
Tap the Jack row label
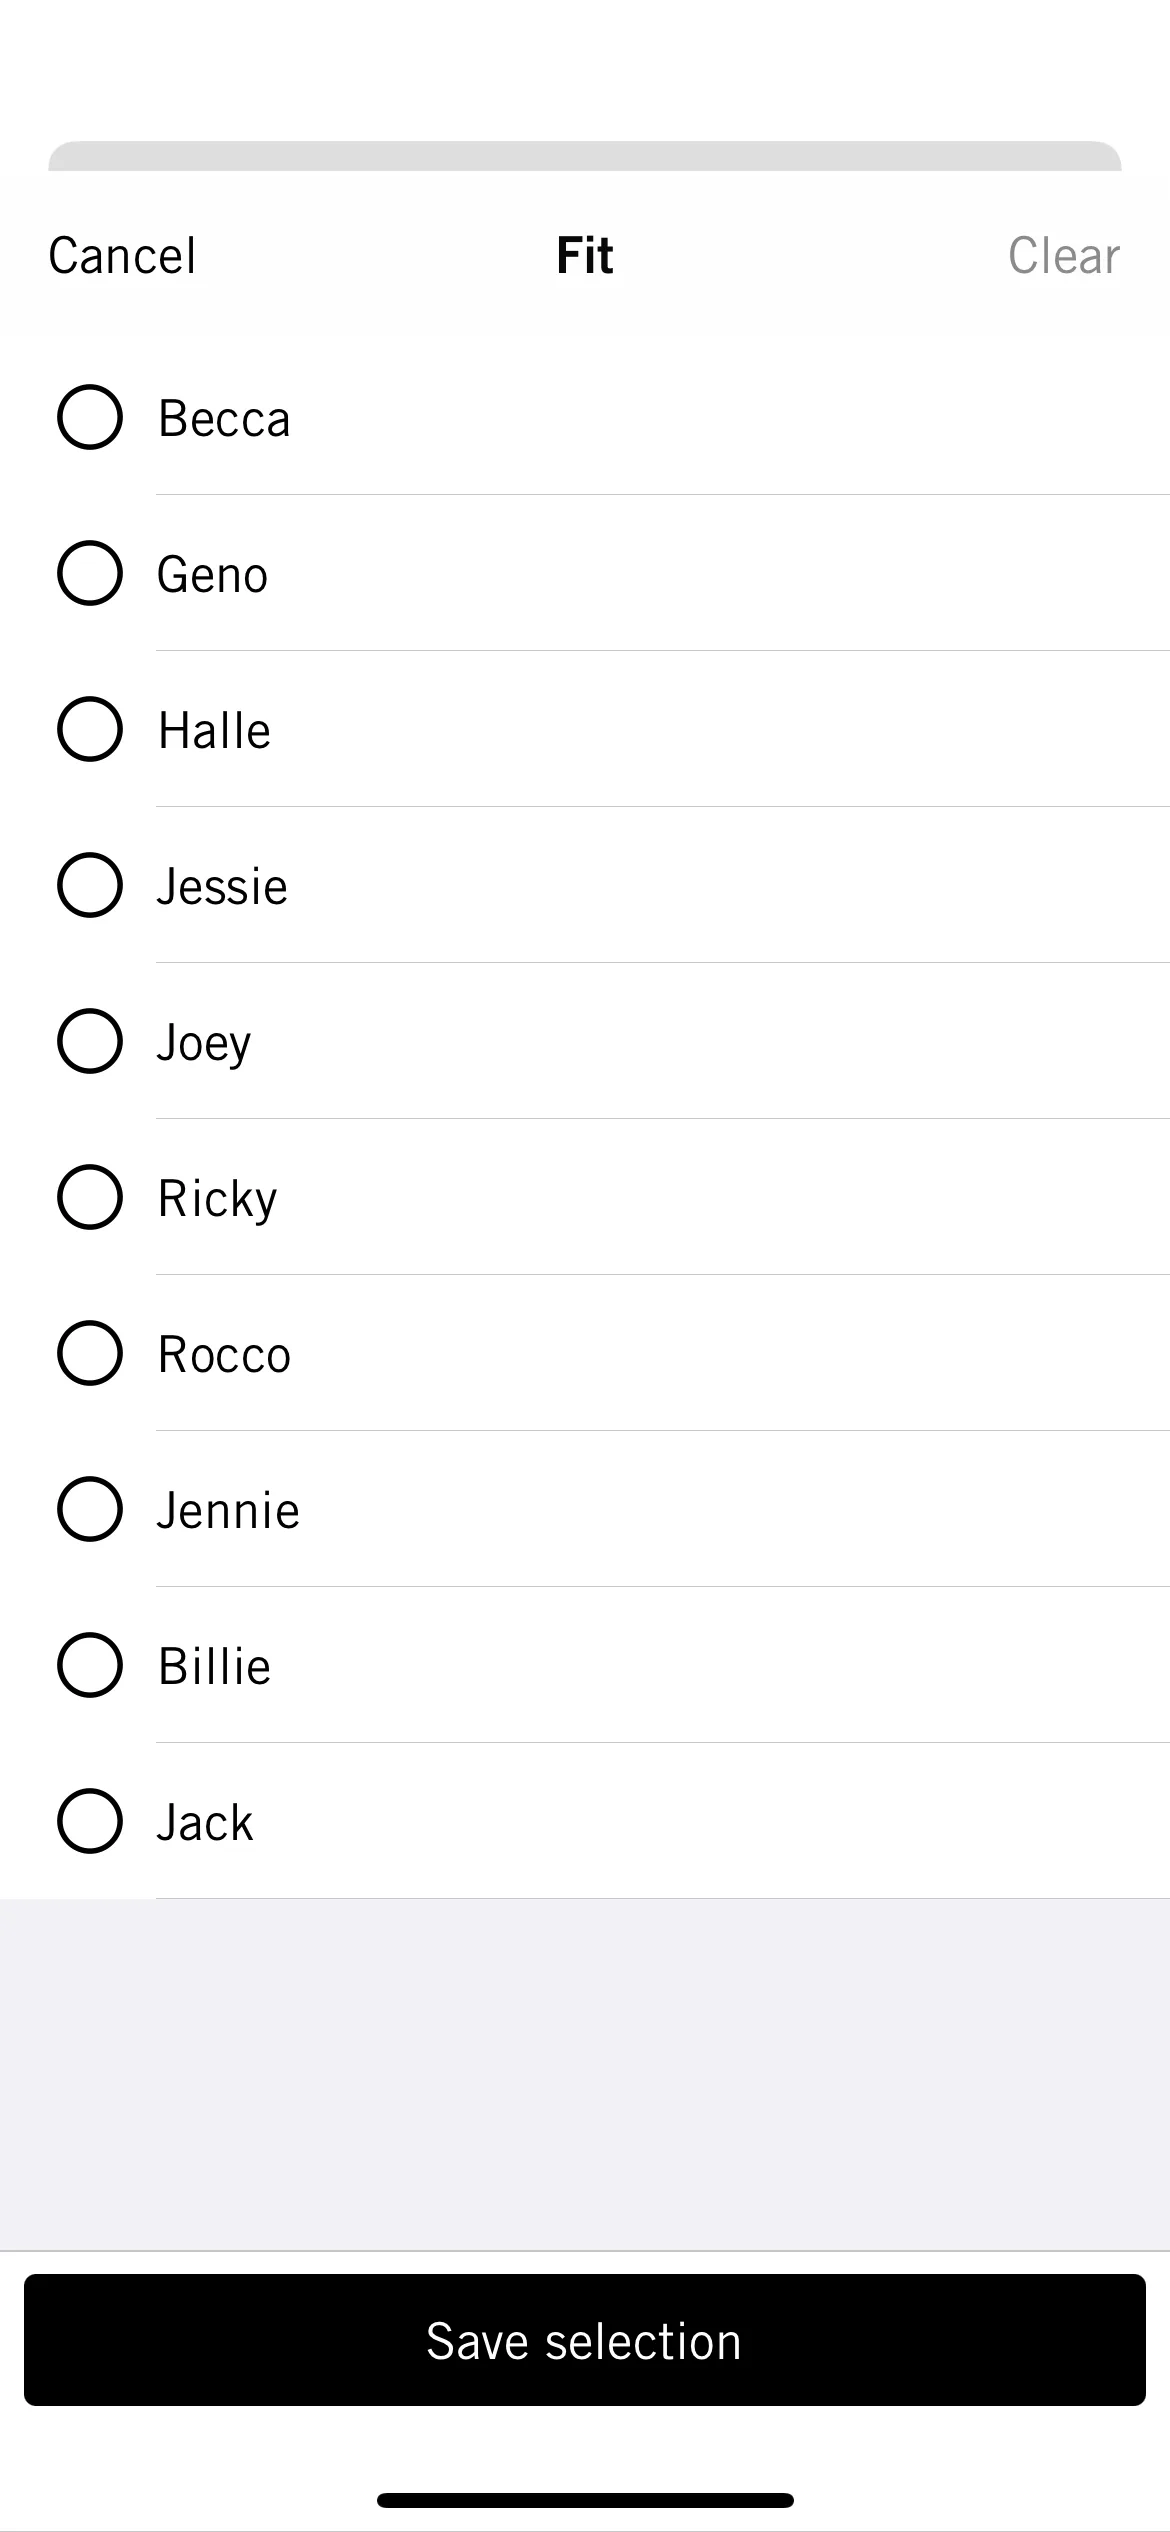205,1823
